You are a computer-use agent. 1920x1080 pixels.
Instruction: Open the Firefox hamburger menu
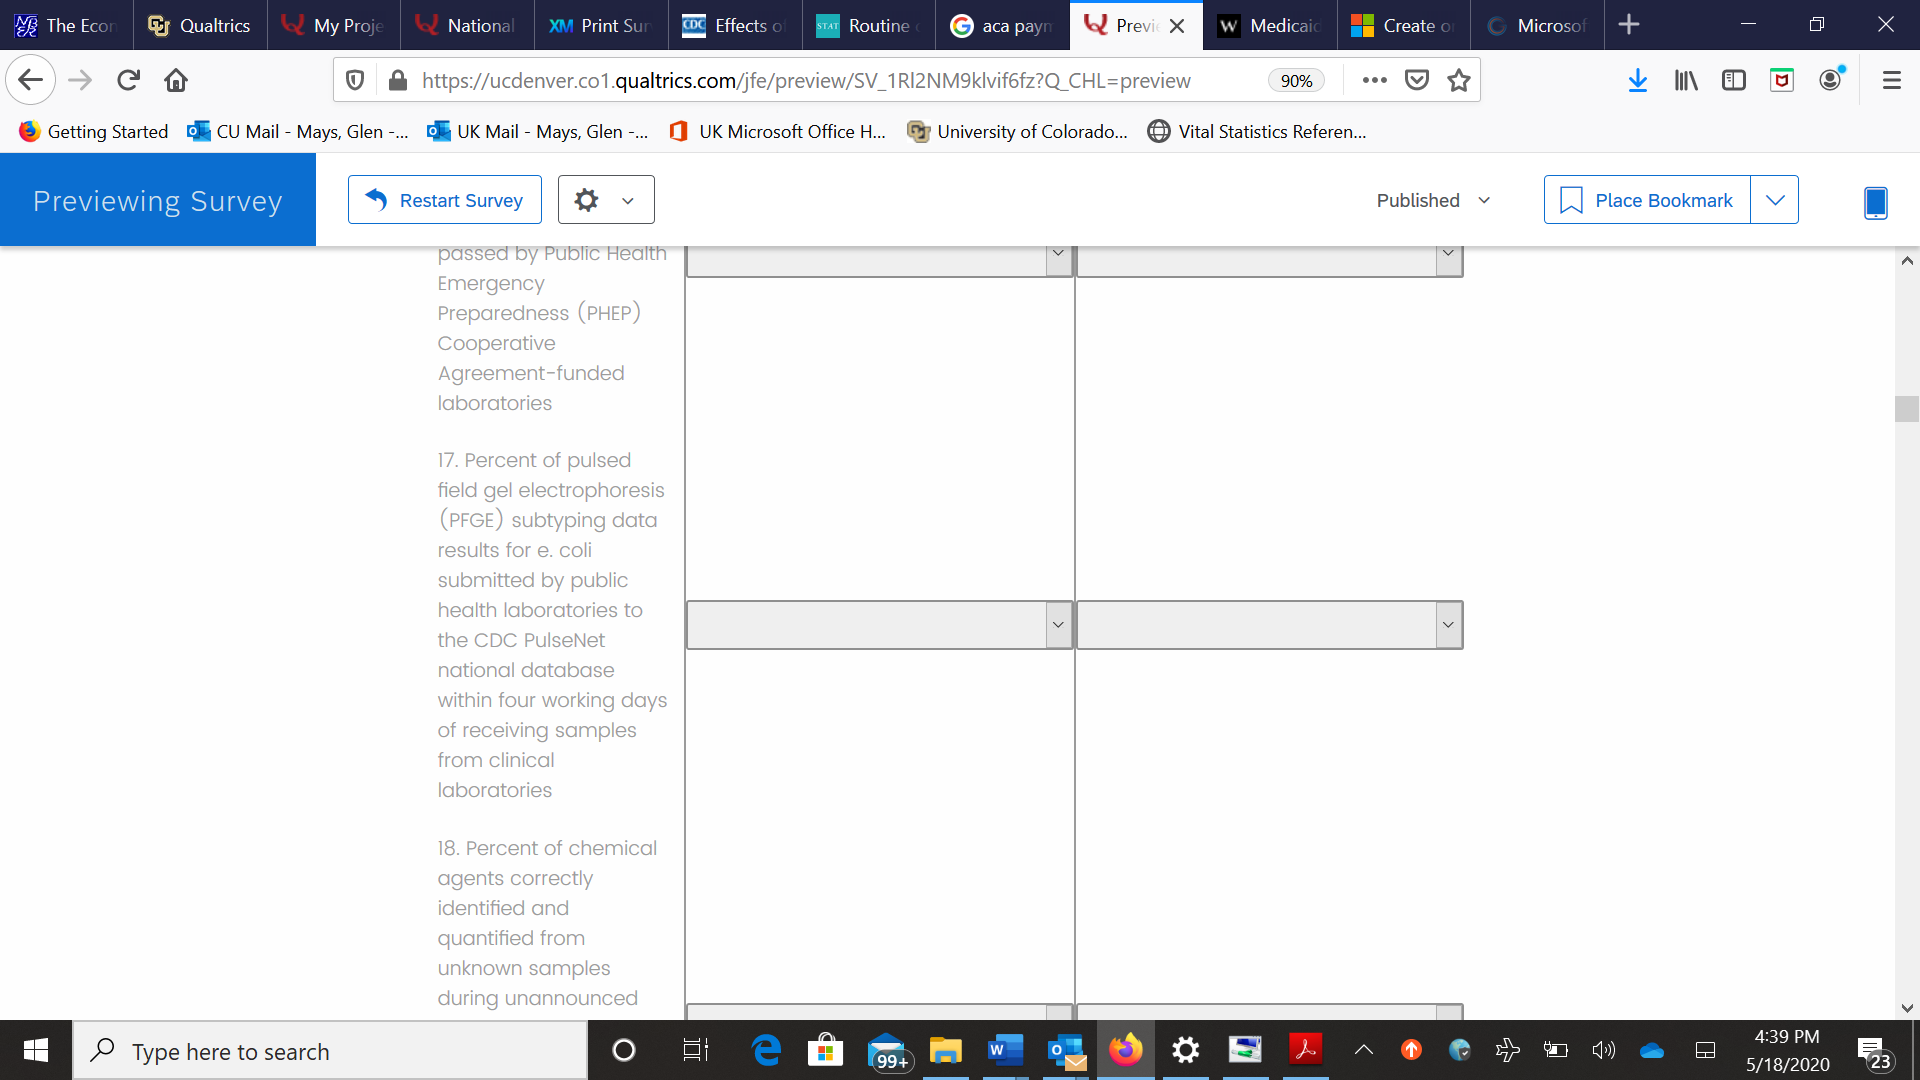coord(1891,80)
